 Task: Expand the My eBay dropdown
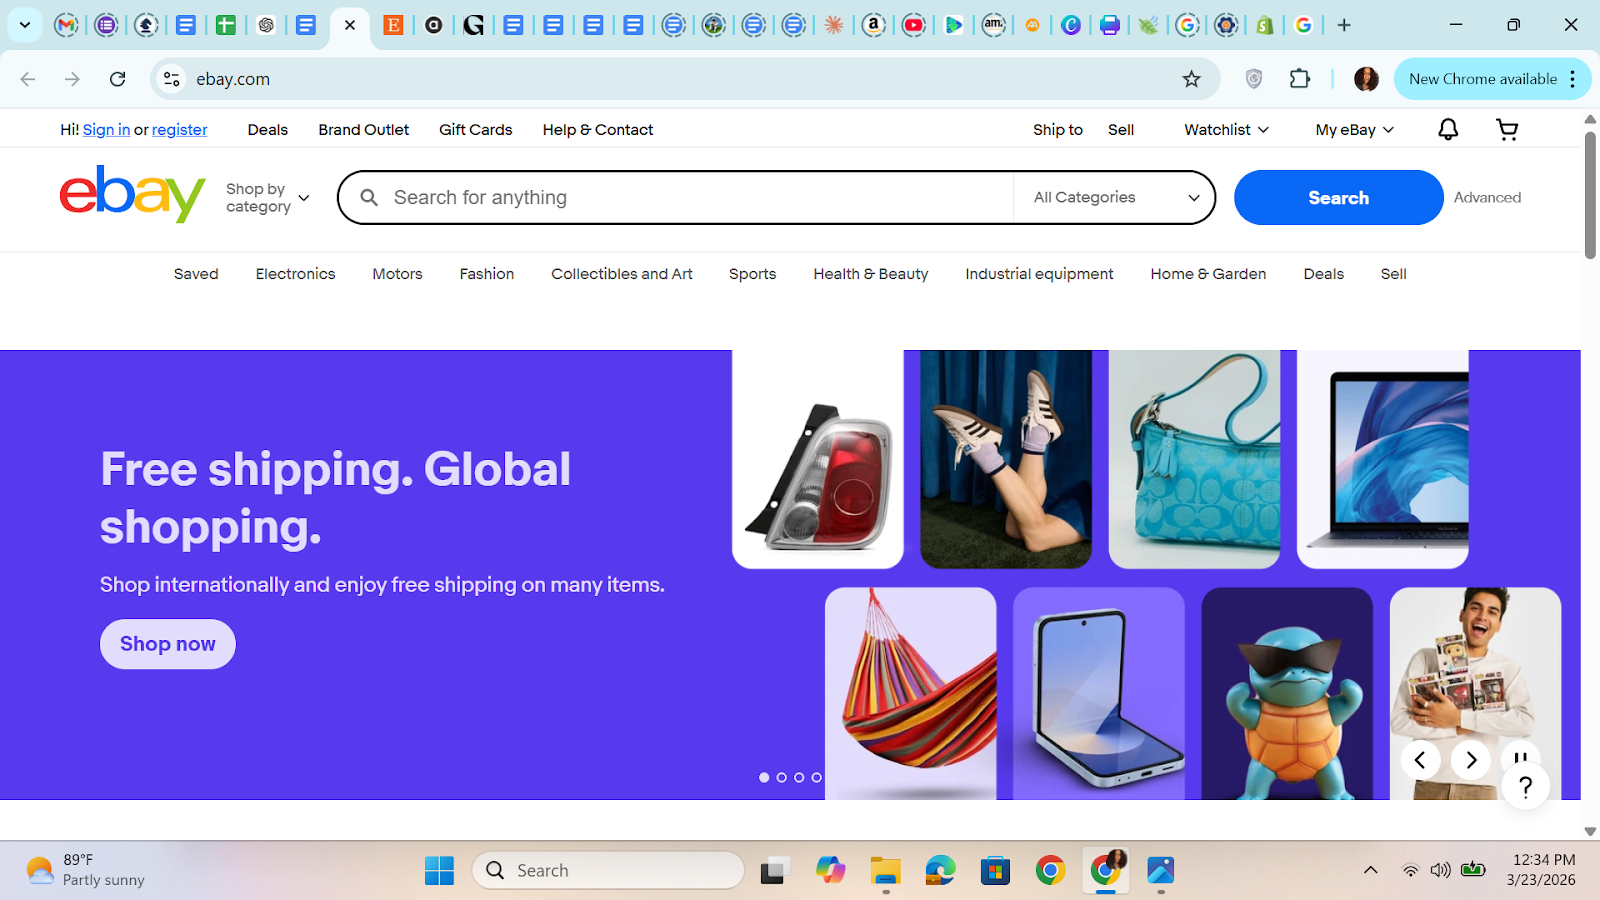pos(1354,129)
